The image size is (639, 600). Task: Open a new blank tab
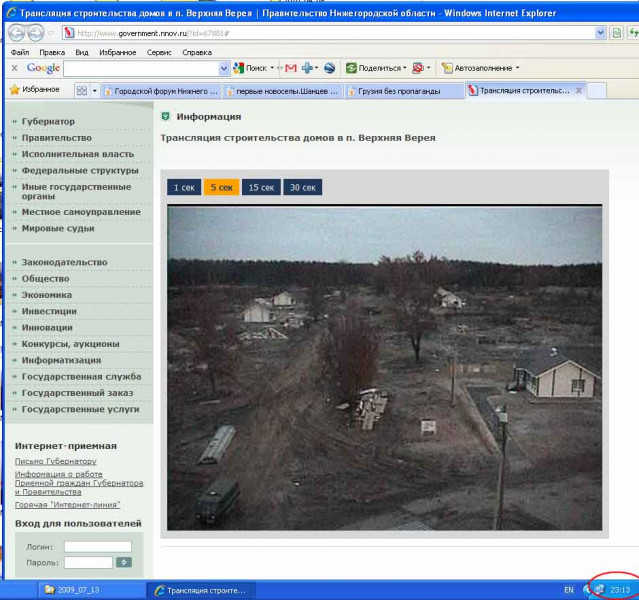click(x=596, y=90)
